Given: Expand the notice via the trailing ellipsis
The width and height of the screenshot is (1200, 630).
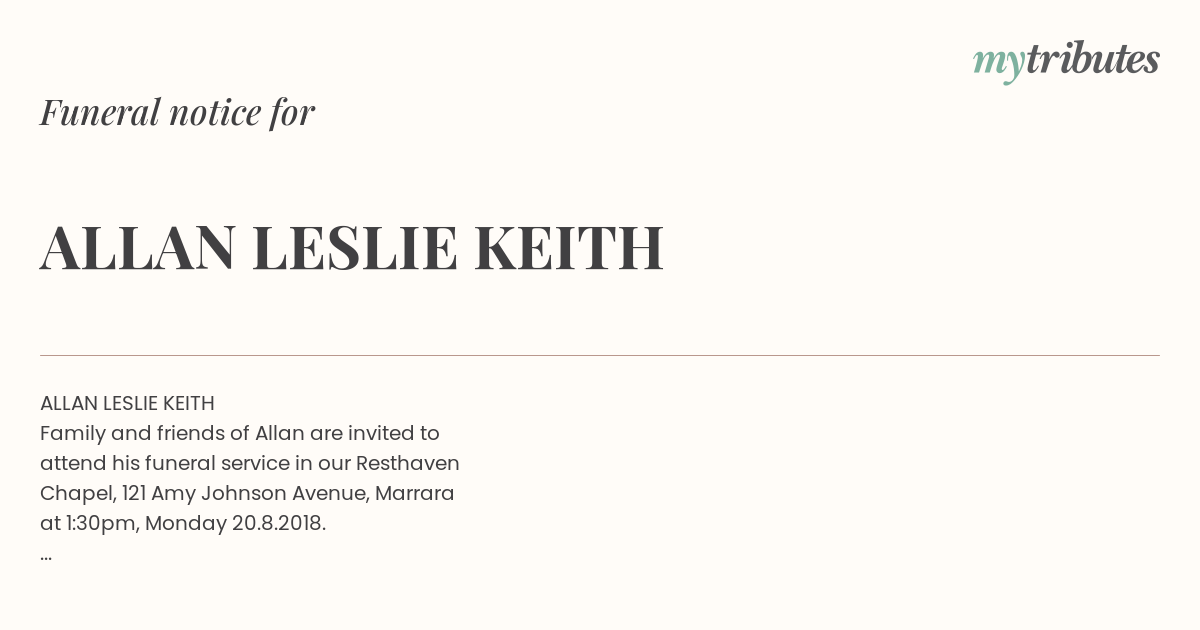Looking at the screenshot, I should tap(46, 556).
